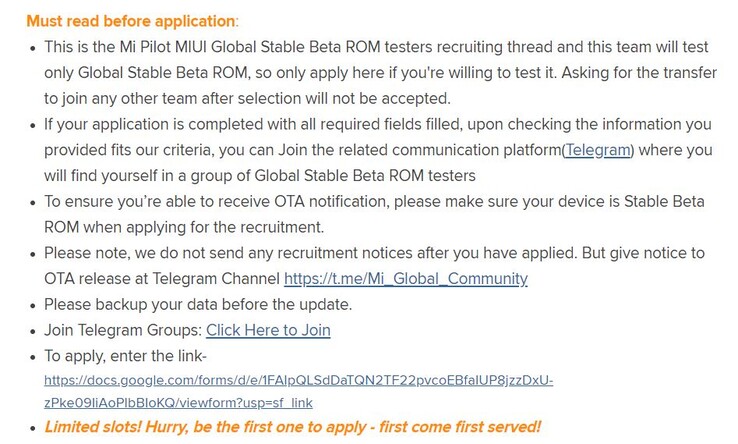Click the line starting "This is the Mi Pilot"
Viewport: 738px width, 444px height.
[376, 47]
